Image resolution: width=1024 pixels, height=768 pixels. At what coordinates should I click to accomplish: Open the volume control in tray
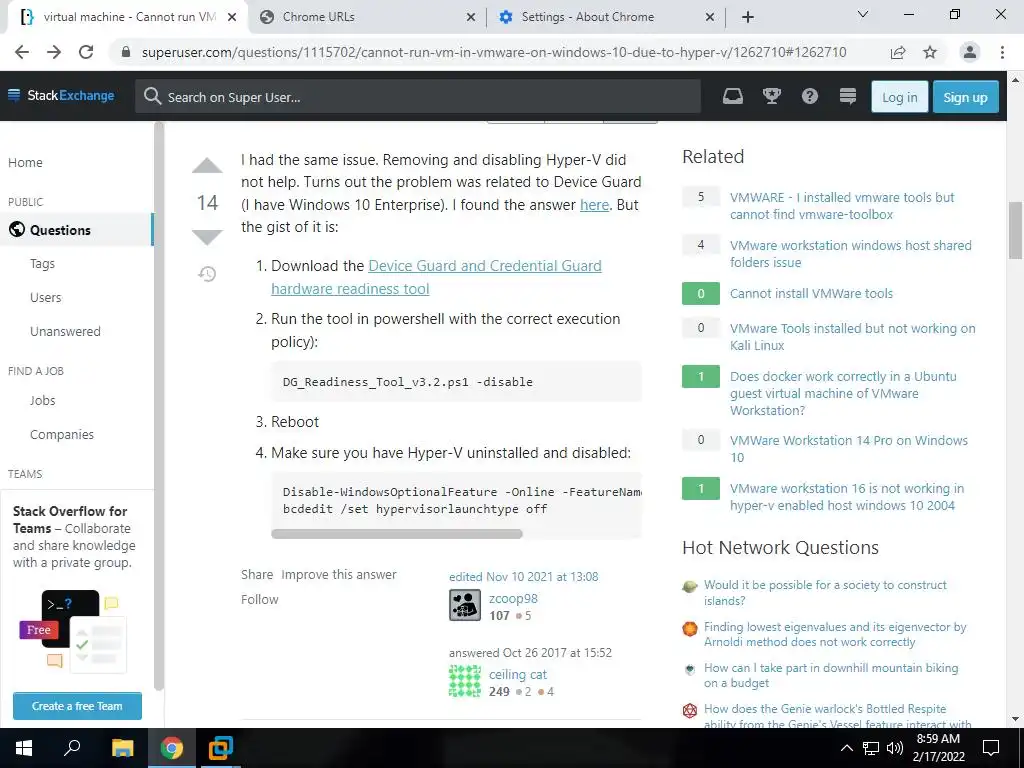coord(895,748)
